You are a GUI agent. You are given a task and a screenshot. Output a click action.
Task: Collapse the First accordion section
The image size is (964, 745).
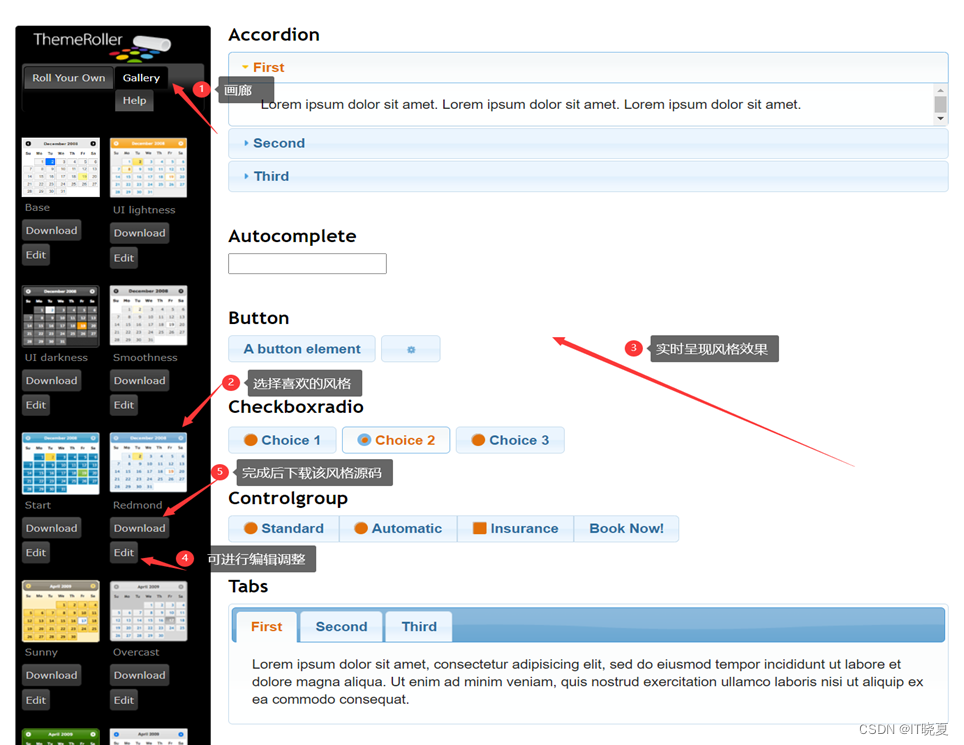click(x=588, y=68)
